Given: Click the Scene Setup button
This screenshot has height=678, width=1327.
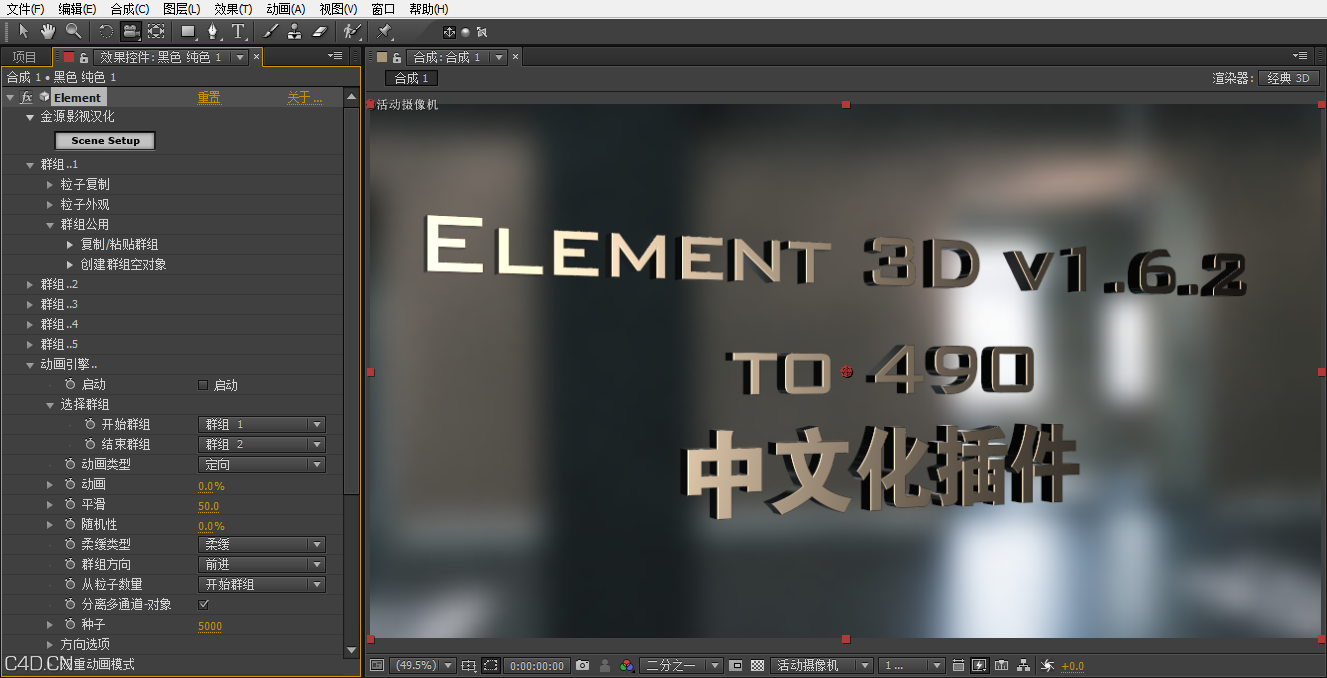Looking at the screenshot, I should point(104,140).
